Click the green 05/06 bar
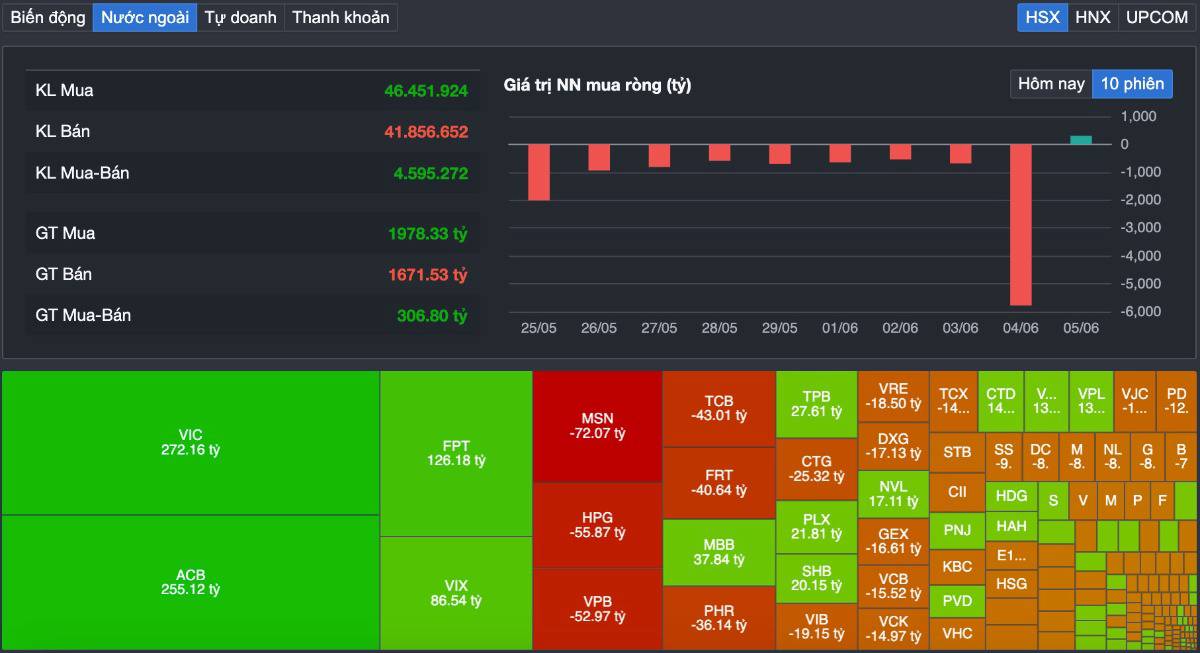The width and height of the screenshot is (1200, 653). pyautogui.click(x=1081, y=140)
